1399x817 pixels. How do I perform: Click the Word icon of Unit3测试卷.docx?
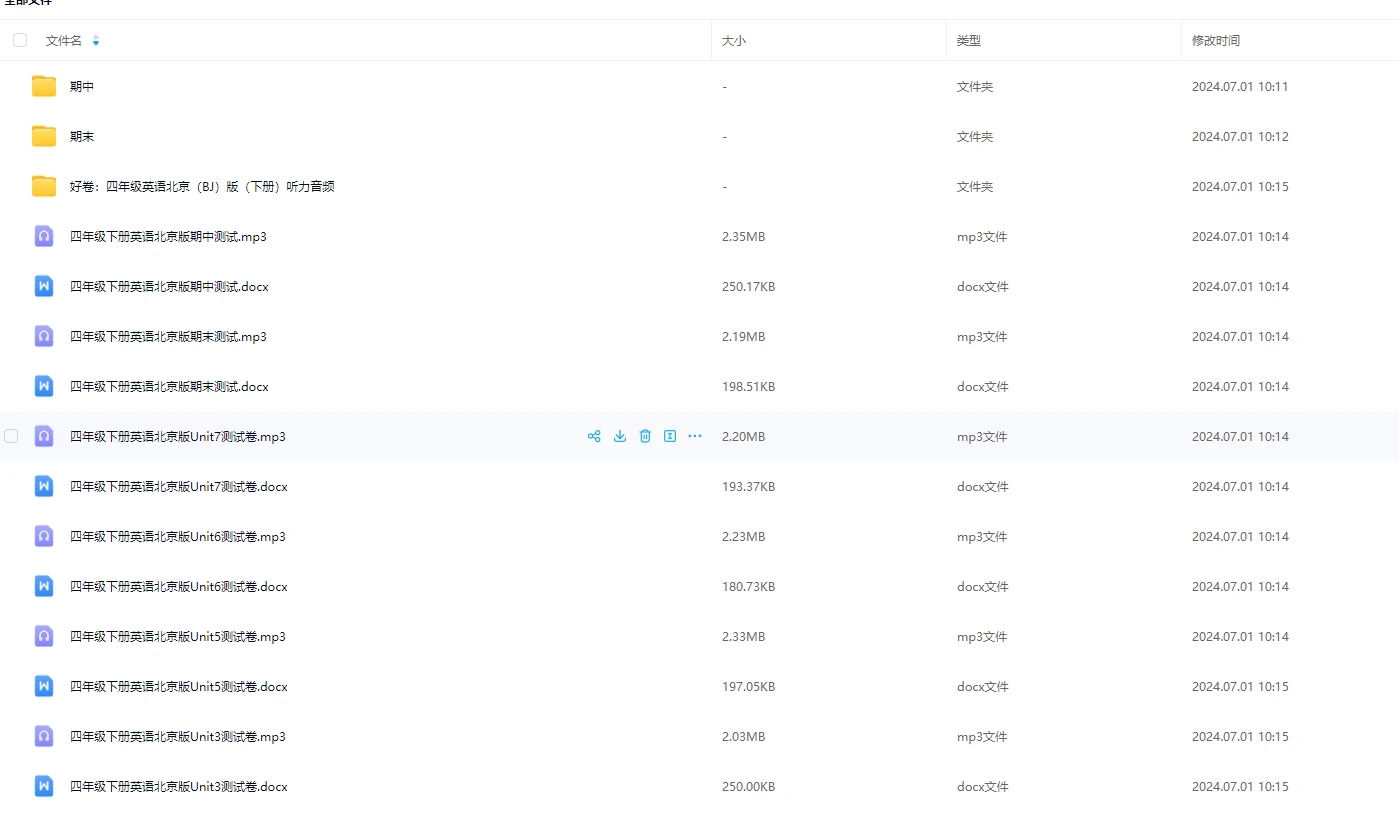click(x=44, y=786)
